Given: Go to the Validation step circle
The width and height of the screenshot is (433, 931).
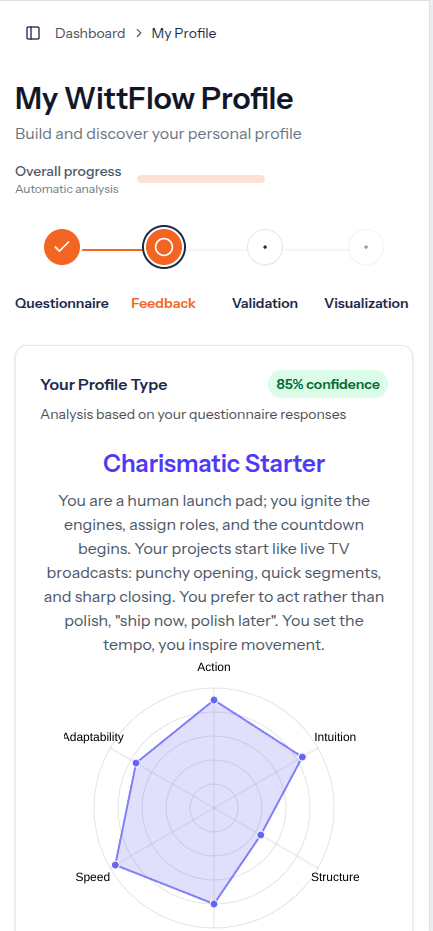Looking at the screenshot, I should coord(265,246).
